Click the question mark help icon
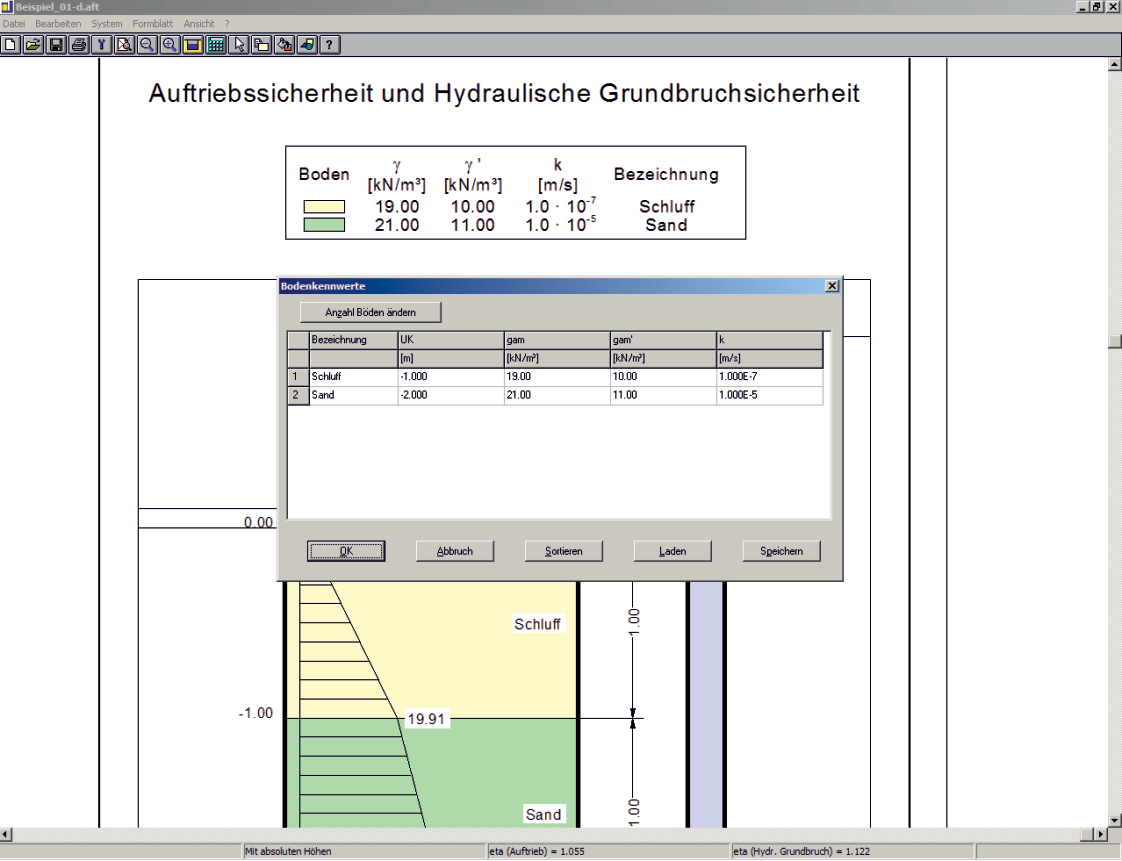 coord(329,45)
